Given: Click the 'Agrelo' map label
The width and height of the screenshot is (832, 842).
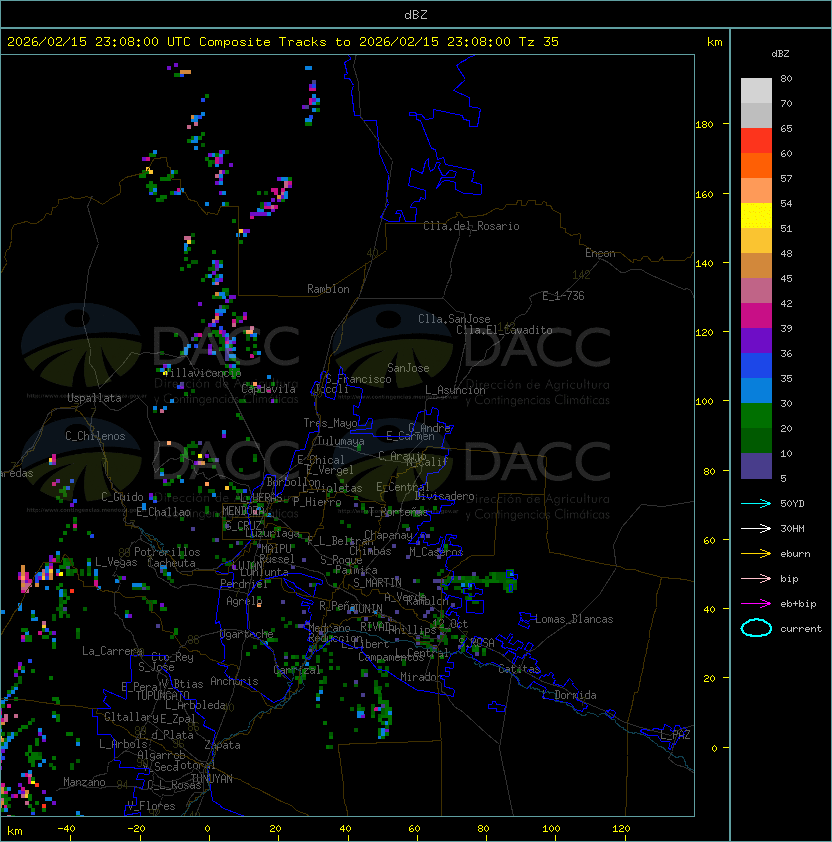Looking at the screenshot, I should pyautogui.click(x=244, y=601).
